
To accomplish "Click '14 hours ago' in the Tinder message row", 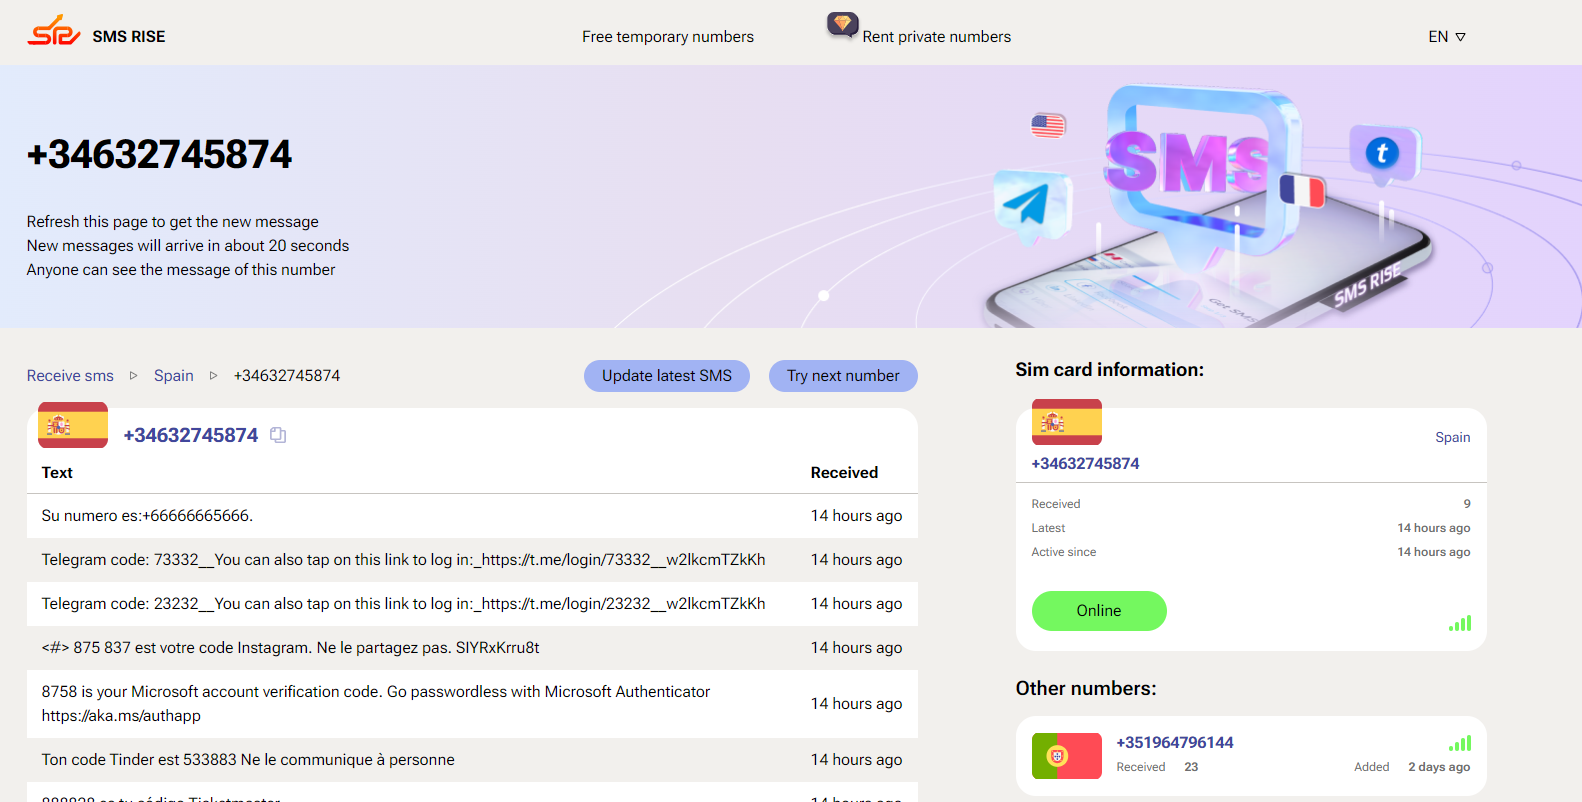I will 856,760.
